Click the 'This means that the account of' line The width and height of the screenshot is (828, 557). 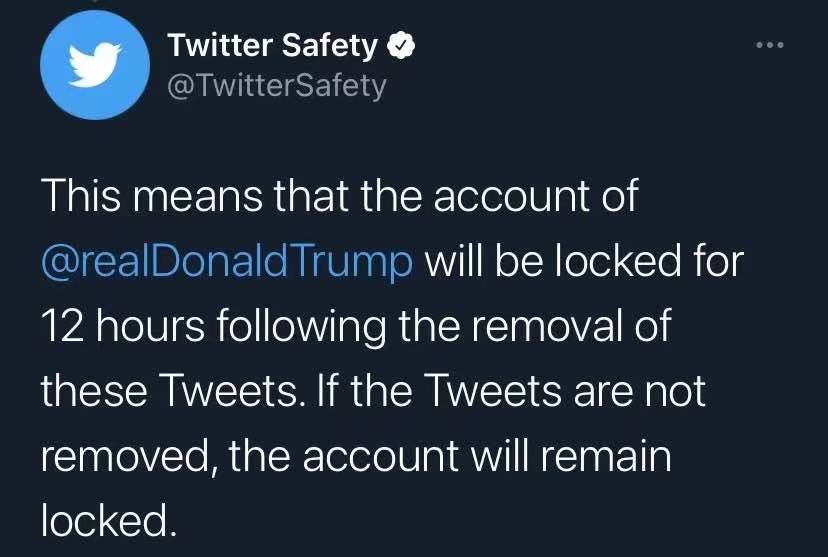(x=340, y=195)
